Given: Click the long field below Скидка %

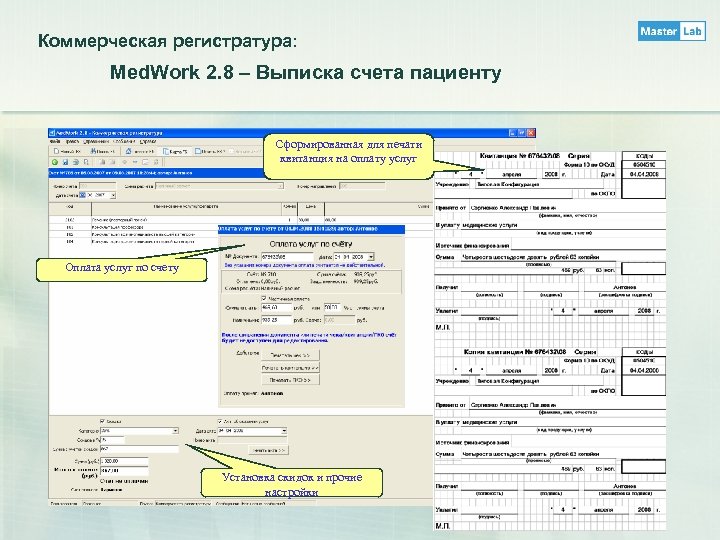Looking at the screenshot, I should tap(139, 449).
